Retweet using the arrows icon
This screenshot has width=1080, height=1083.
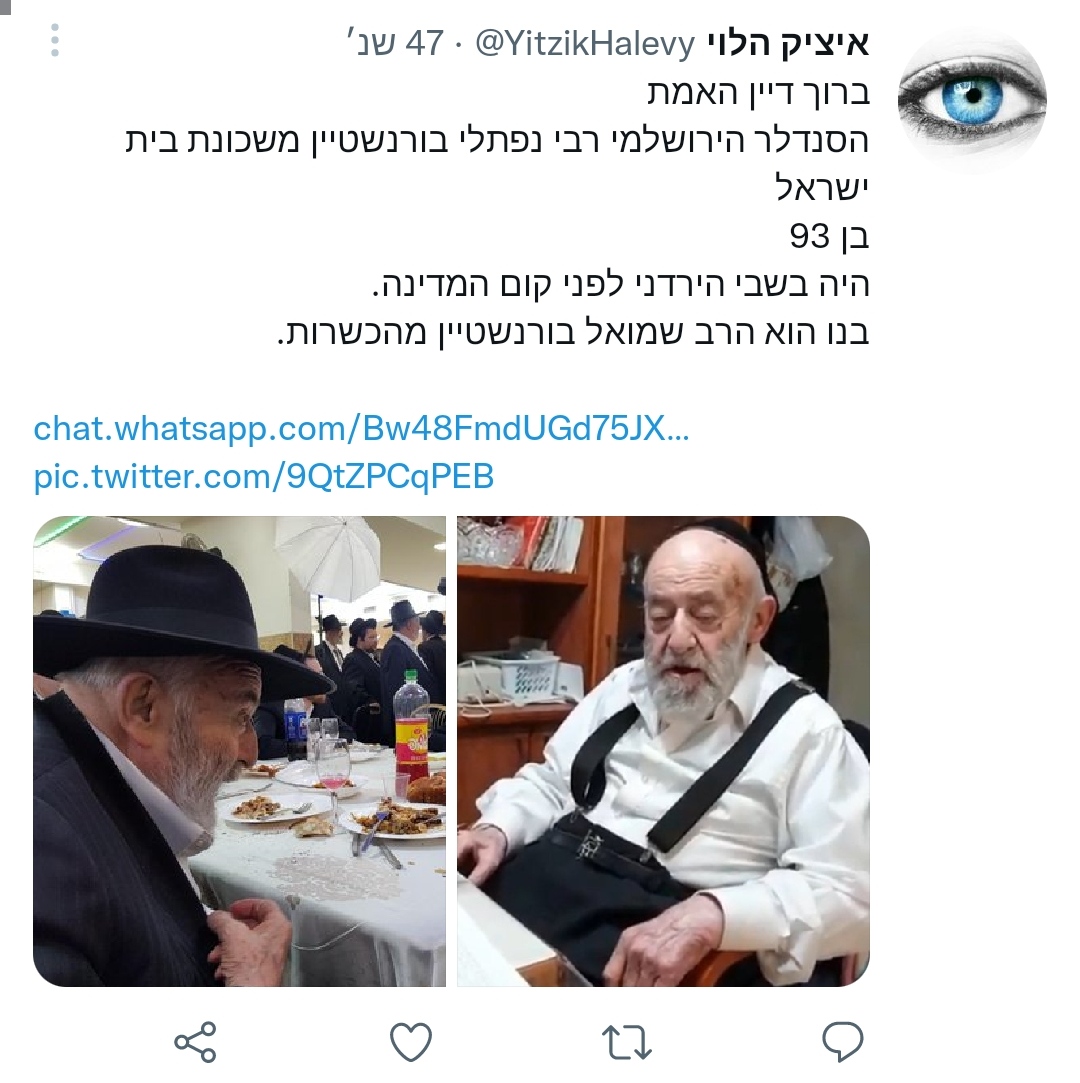coord(626,1042)
